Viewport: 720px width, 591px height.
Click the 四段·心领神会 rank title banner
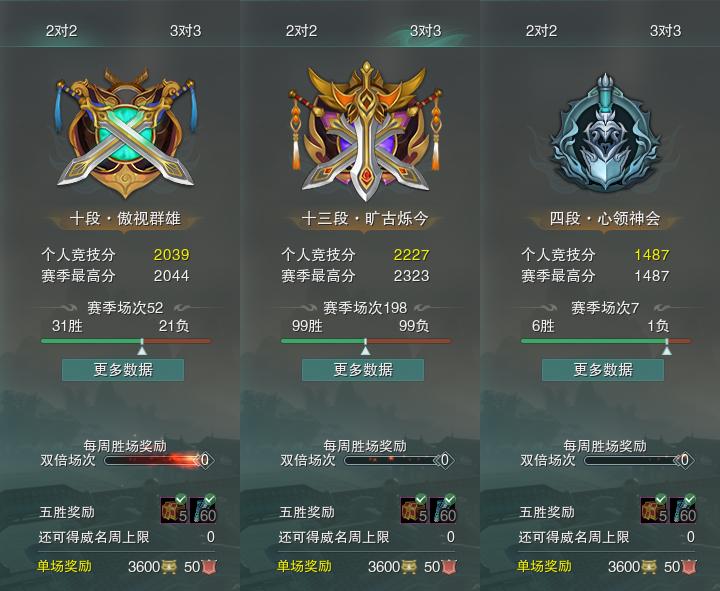[605, 219]
